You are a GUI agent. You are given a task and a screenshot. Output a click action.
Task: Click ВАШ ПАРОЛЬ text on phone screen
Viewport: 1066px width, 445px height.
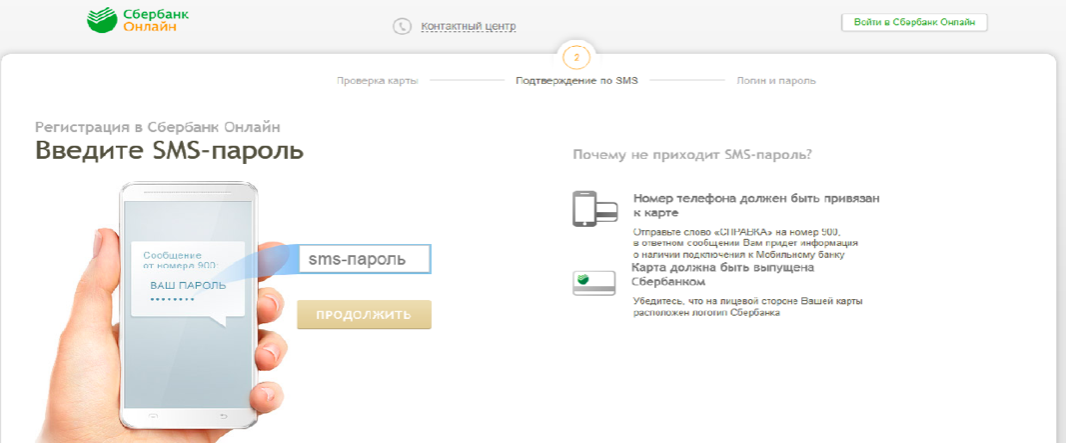click(x=188, y=285)
